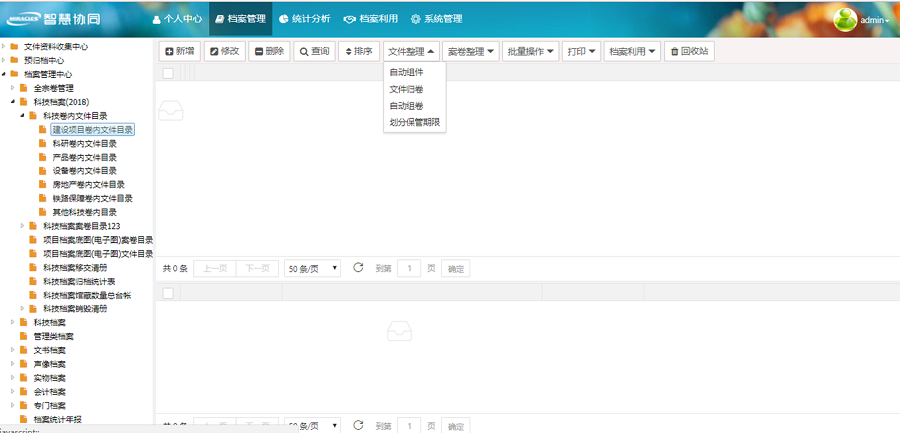Click the page number input field
The image size is (900, 433).
pos(409,268)
